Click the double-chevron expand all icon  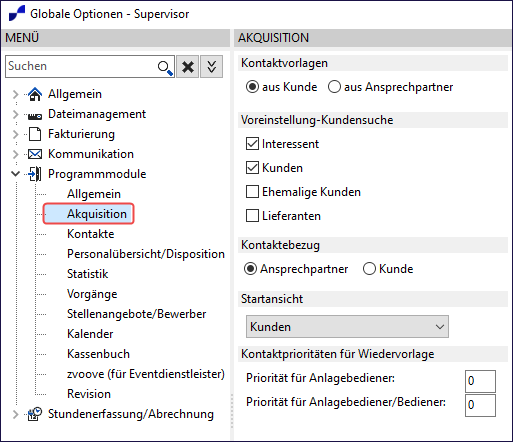211,67
